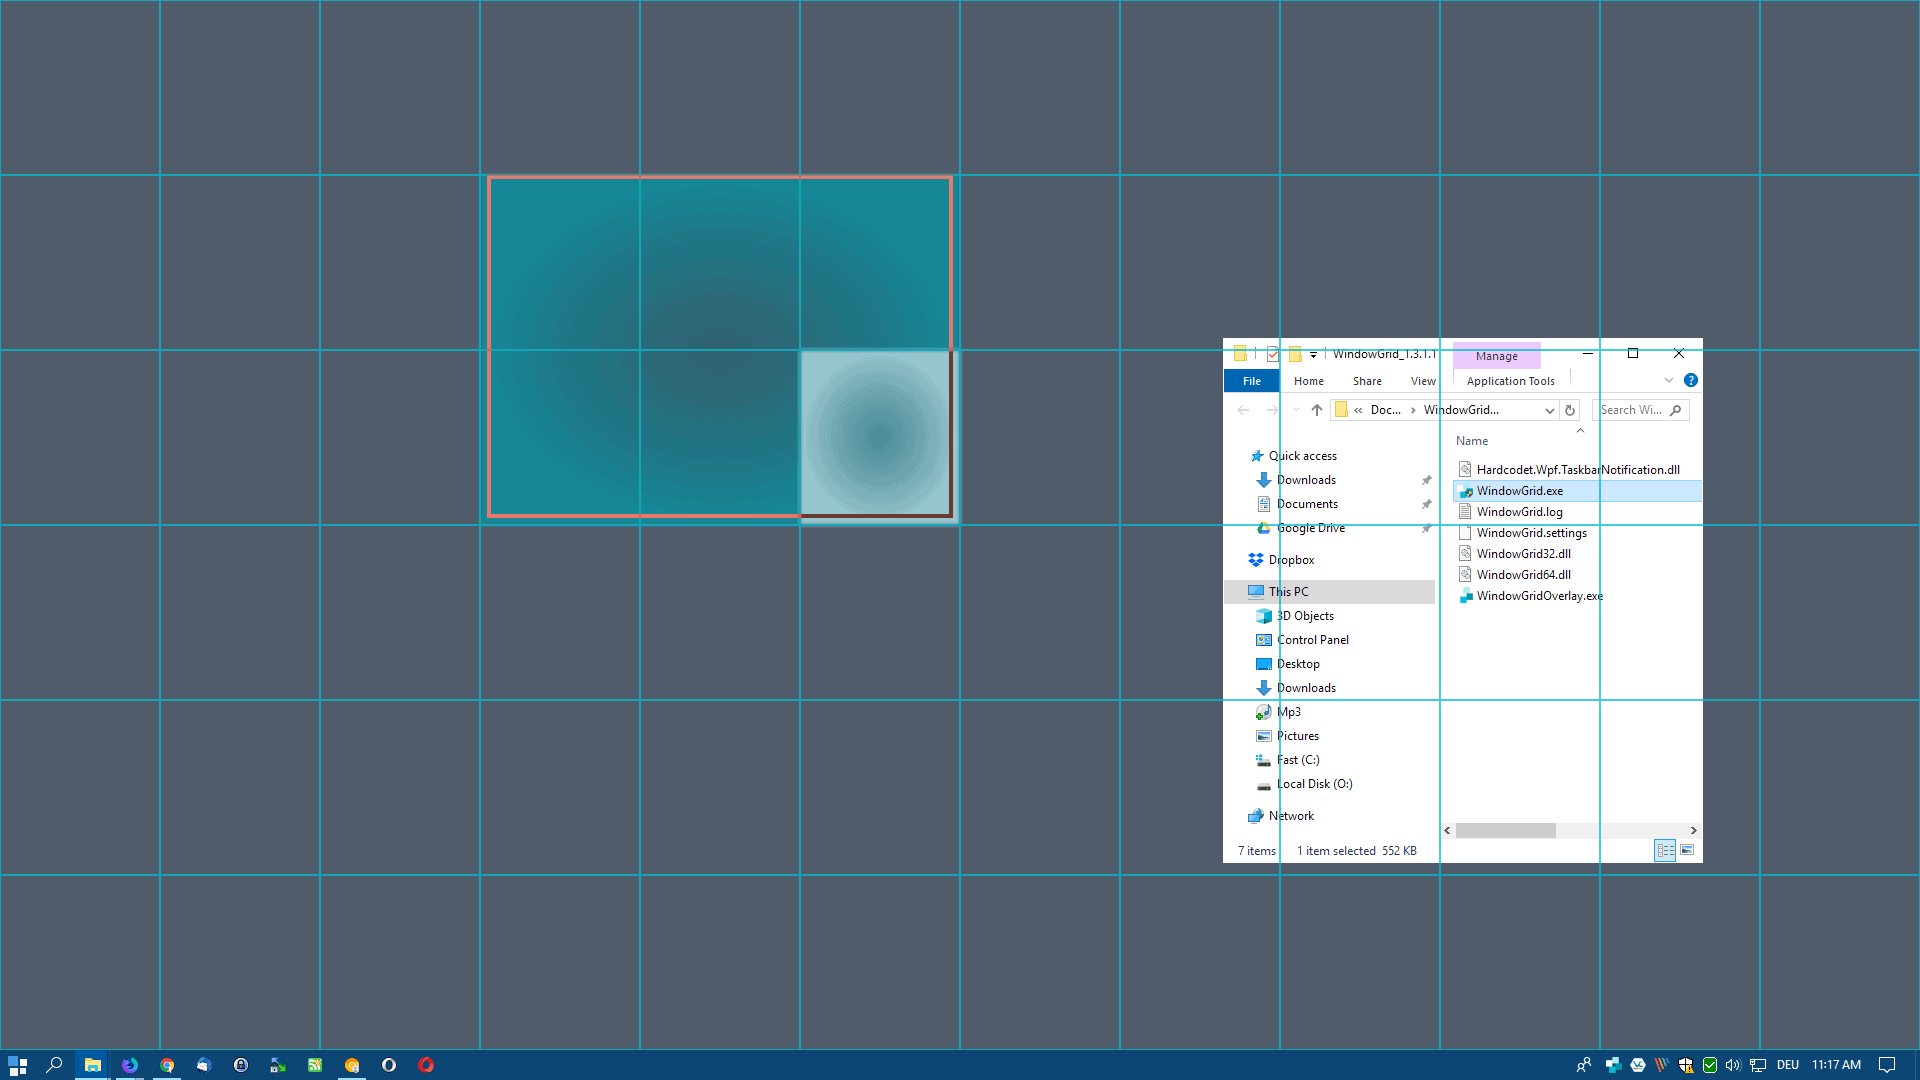Select WindowGrid64.dll file
1920x1080 pixels.
(1522, 575)
